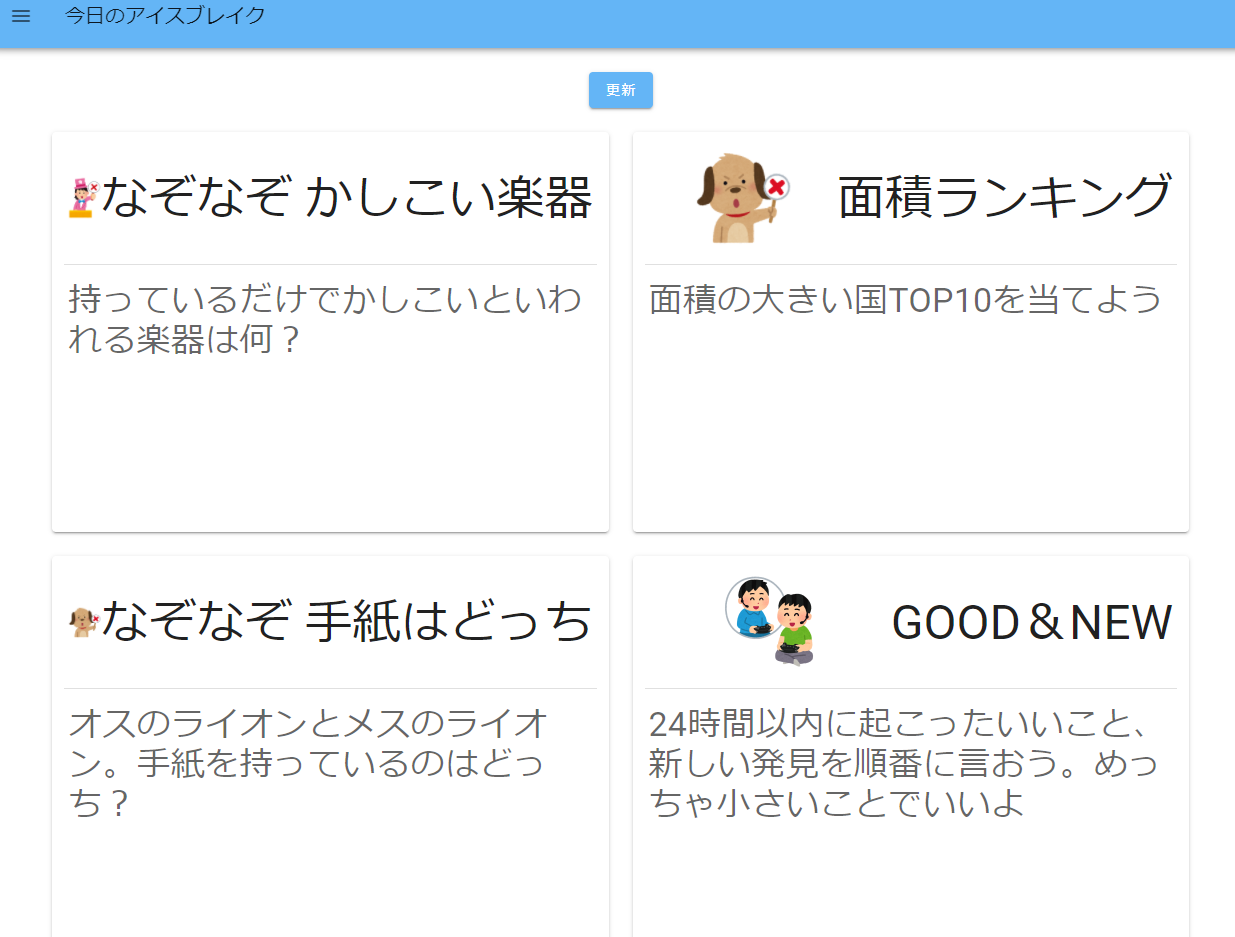1235x937 pixels.
Task: Click the description starting 24時間以内に起こったいいこと
Action: pyautogui.click(x=904, y=763)
